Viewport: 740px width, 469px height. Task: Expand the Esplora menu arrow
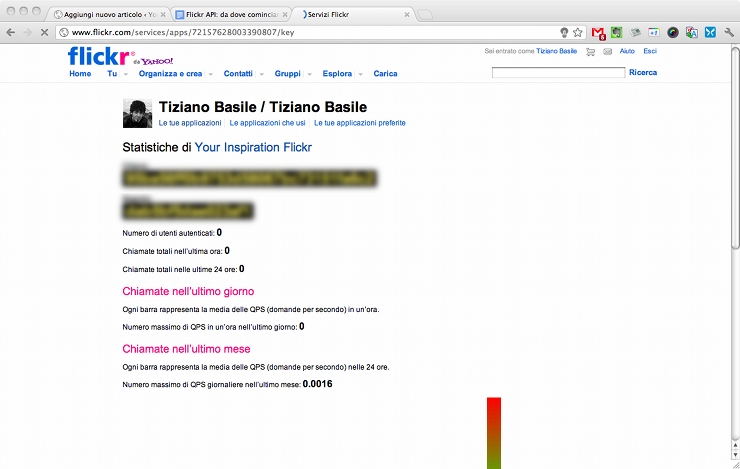tap(361, 74)
